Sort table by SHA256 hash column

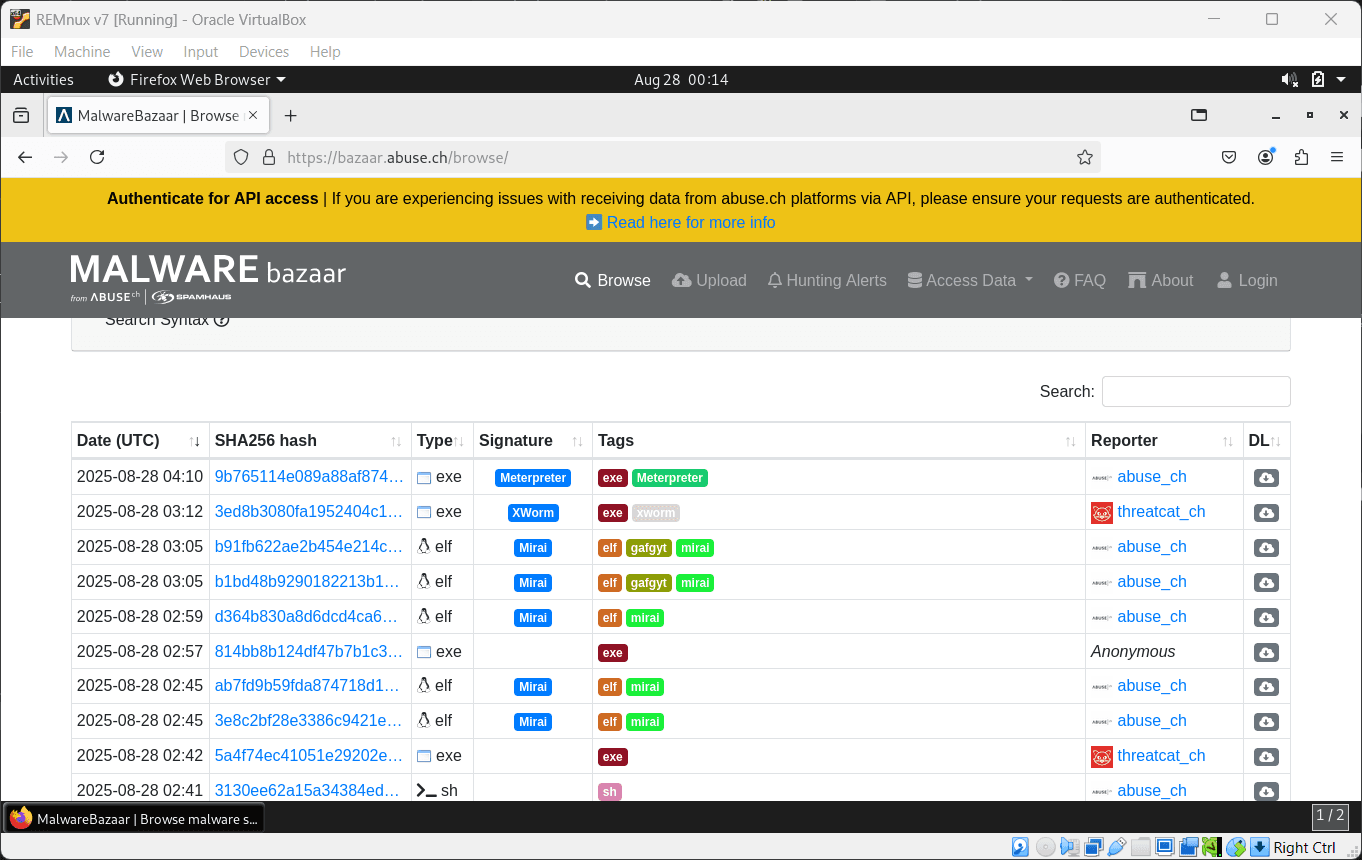(x=310, y=440)
